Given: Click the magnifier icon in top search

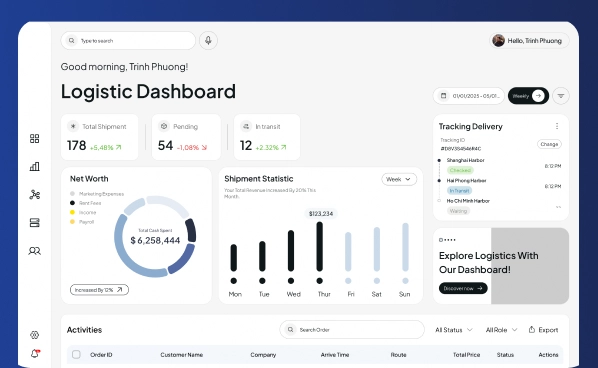Looking at the screenshot, I should point(71,40).
